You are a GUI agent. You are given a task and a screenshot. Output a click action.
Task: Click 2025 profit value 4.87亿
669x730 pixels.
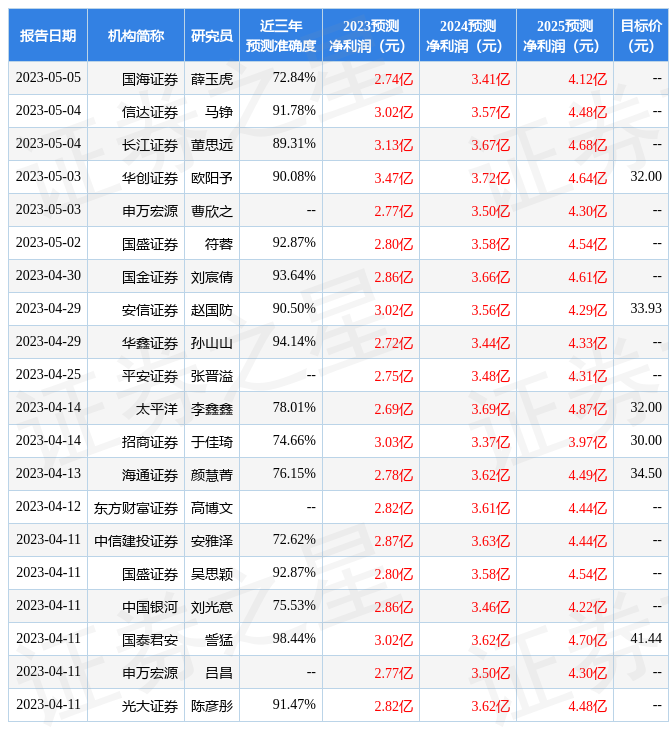coord(588,409)
